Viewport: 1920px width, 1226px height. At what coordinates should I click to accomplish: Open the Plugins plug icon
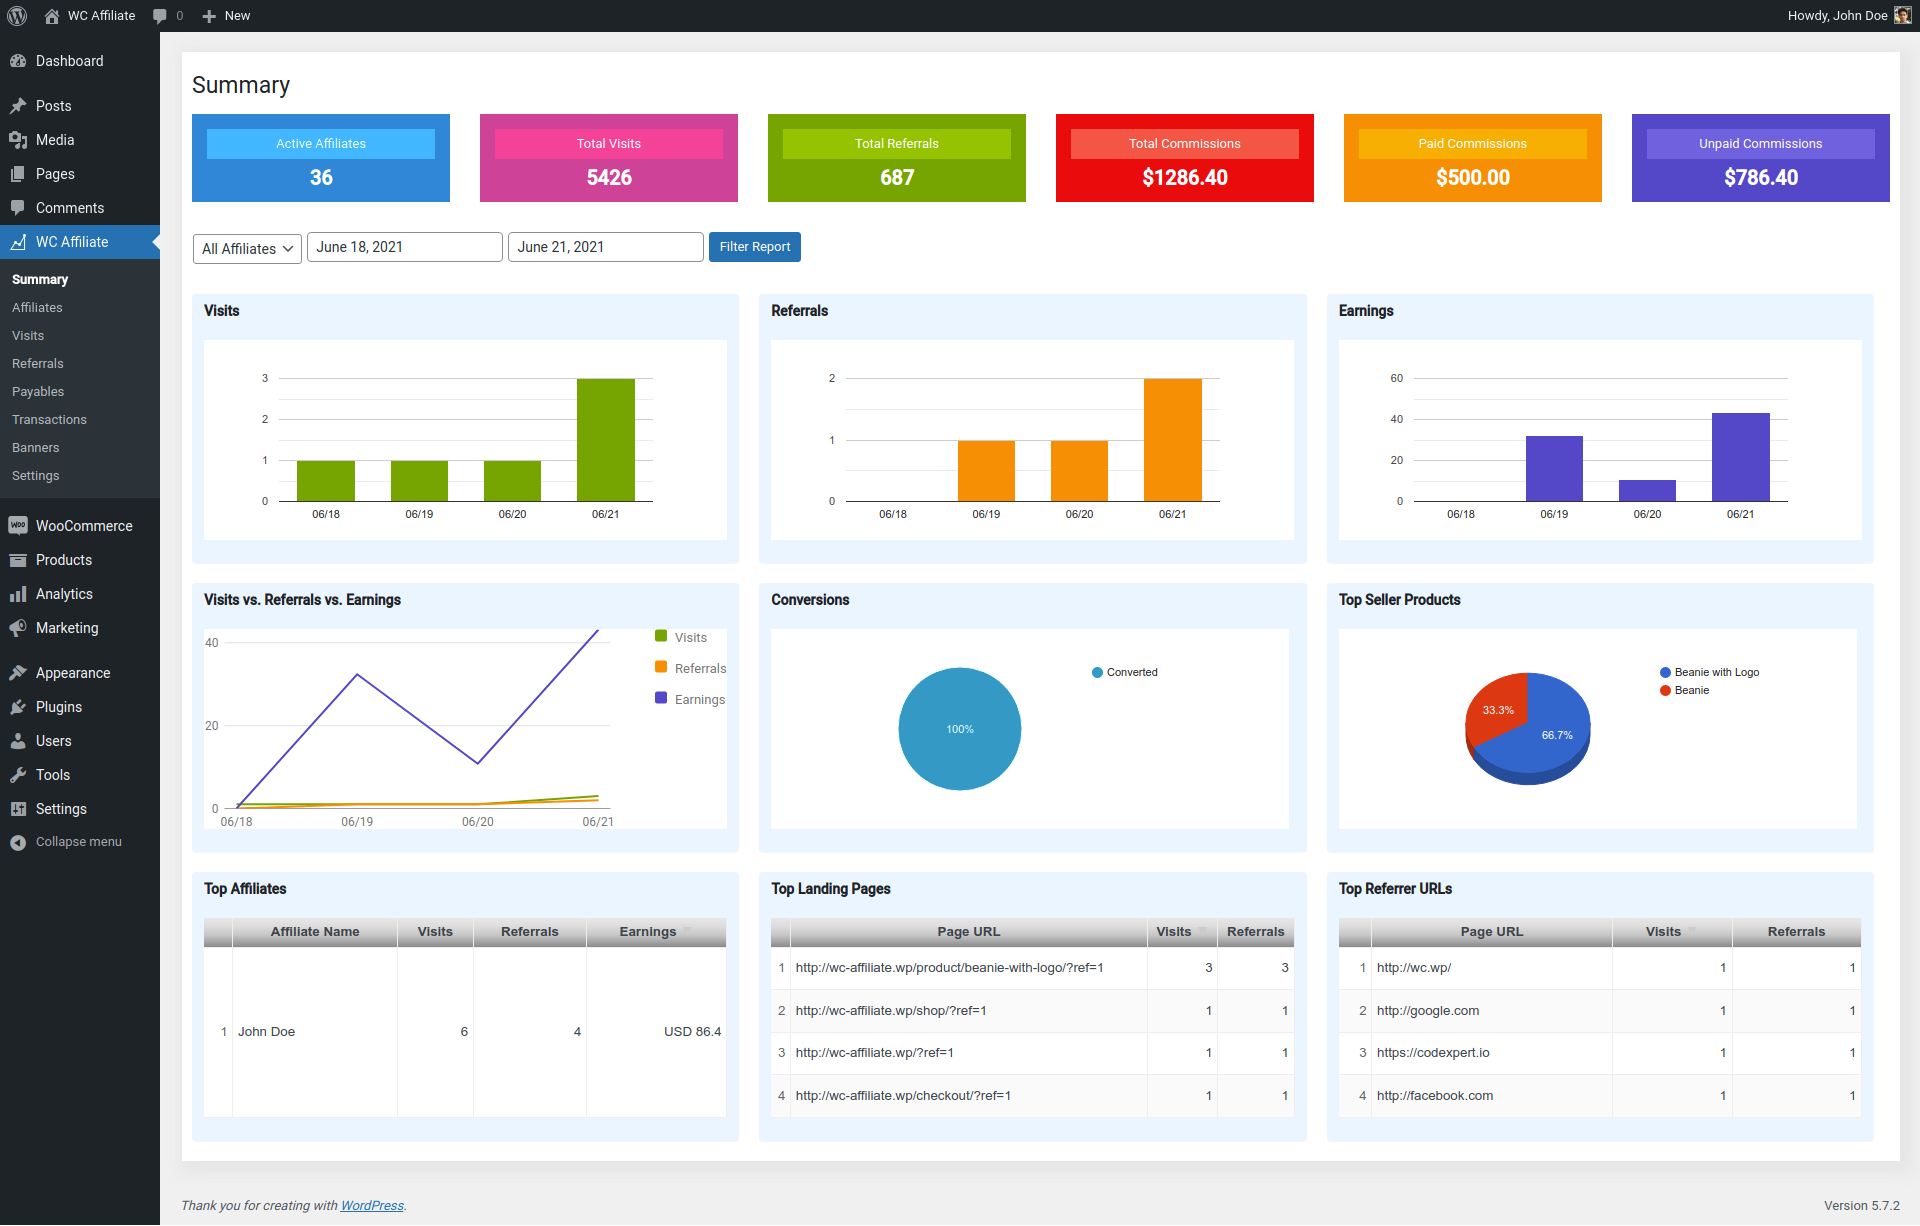[20, 707]
